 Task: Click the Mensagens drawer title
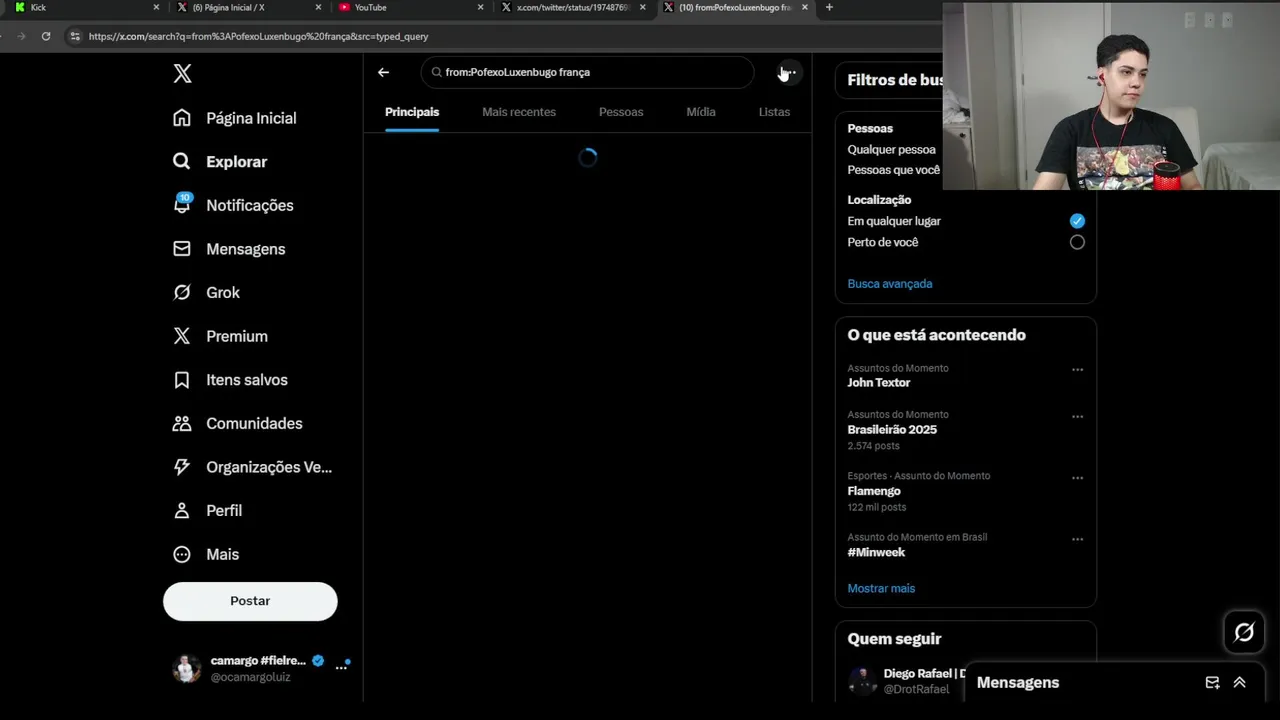click(x=1018, y=682)
